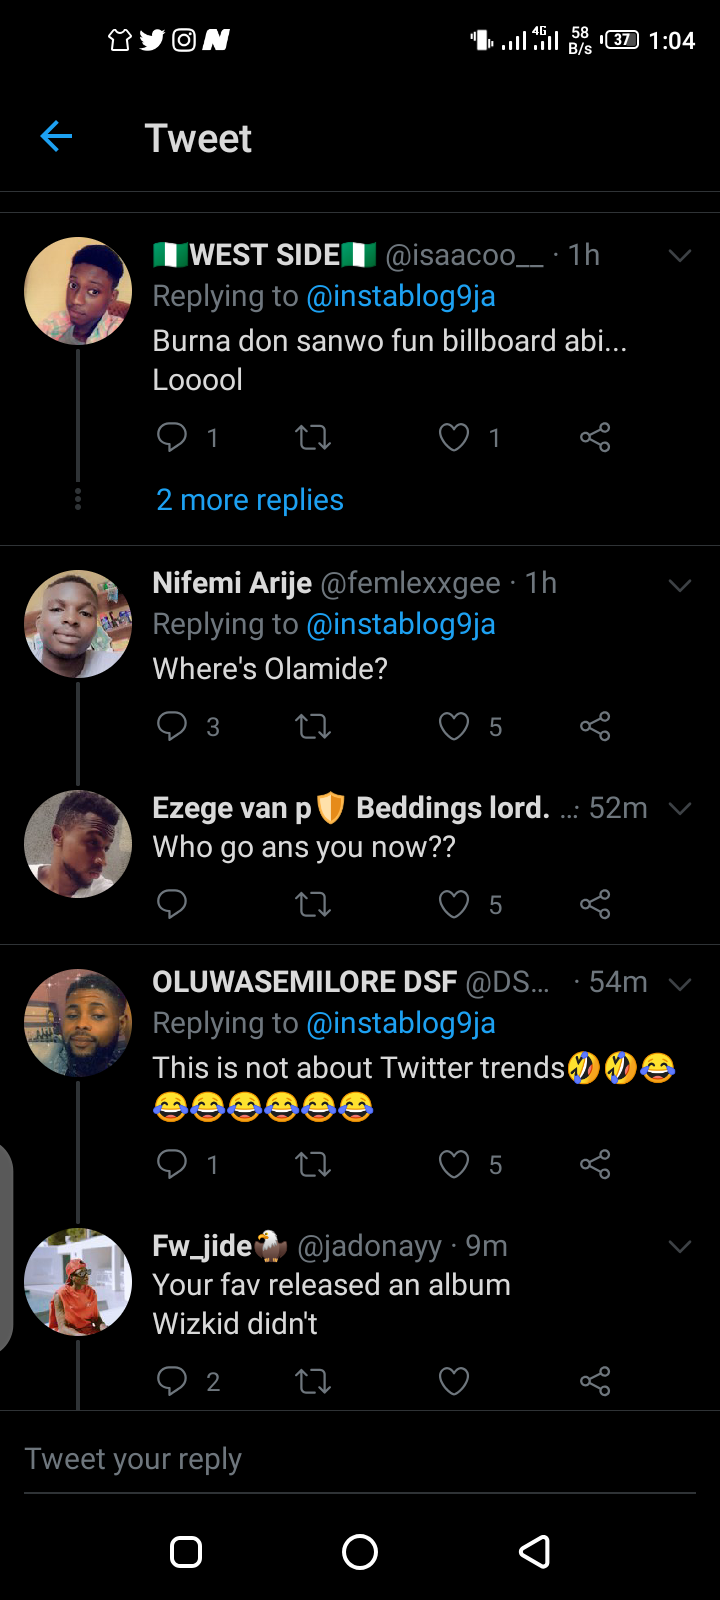Open comments on Fw_jide's tweet
The image size is (720, 1600).
pos(172,1381)
